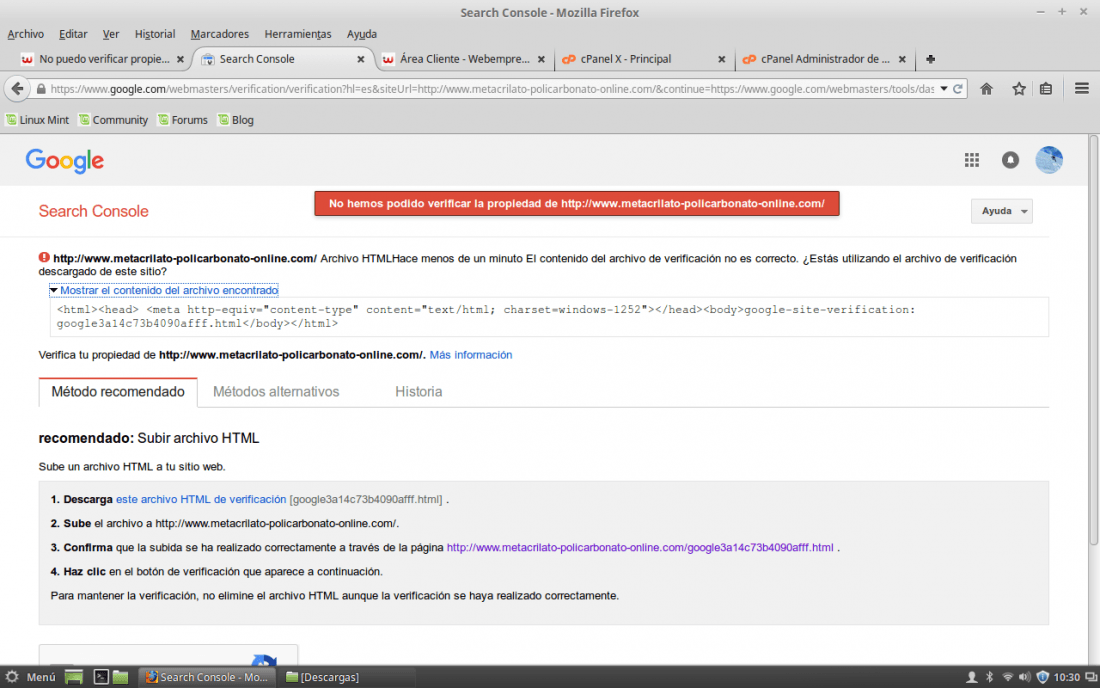Click the Bluetooth tray icon
Screen dimensions: 1100x688
990,677
